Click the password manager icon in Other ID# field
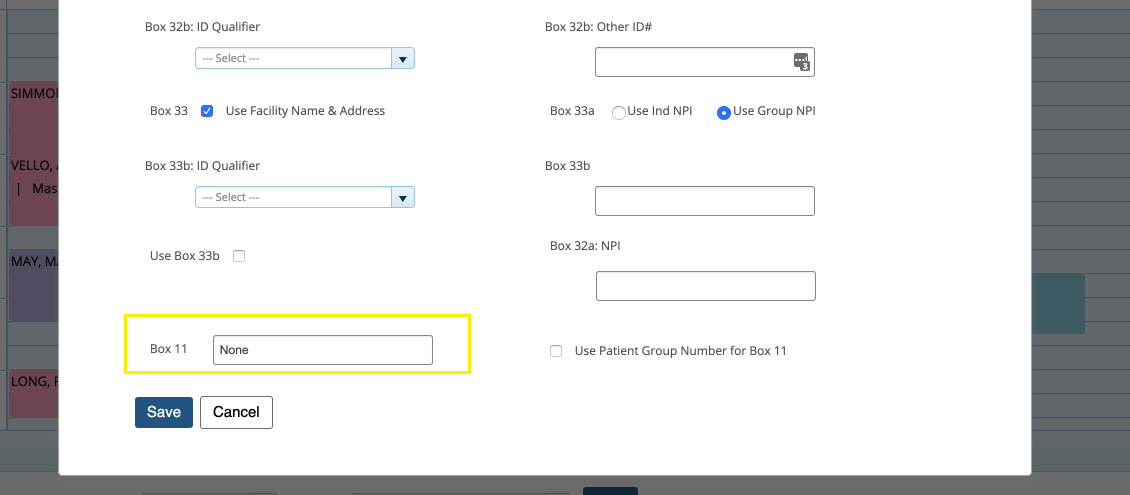Image resolution: width=1130 pixels, height=495 pixels. click(801, 62)
